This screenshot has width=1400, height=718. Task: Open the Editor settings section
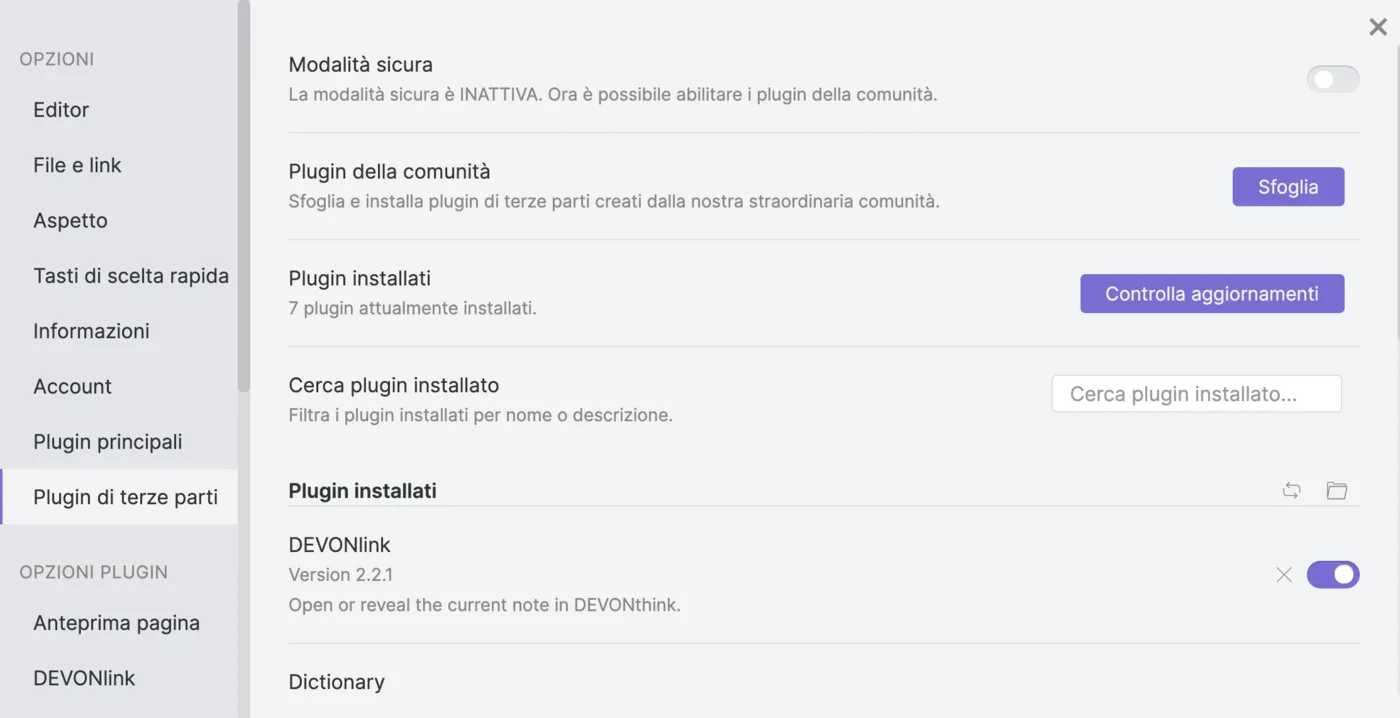click(60, 109)
